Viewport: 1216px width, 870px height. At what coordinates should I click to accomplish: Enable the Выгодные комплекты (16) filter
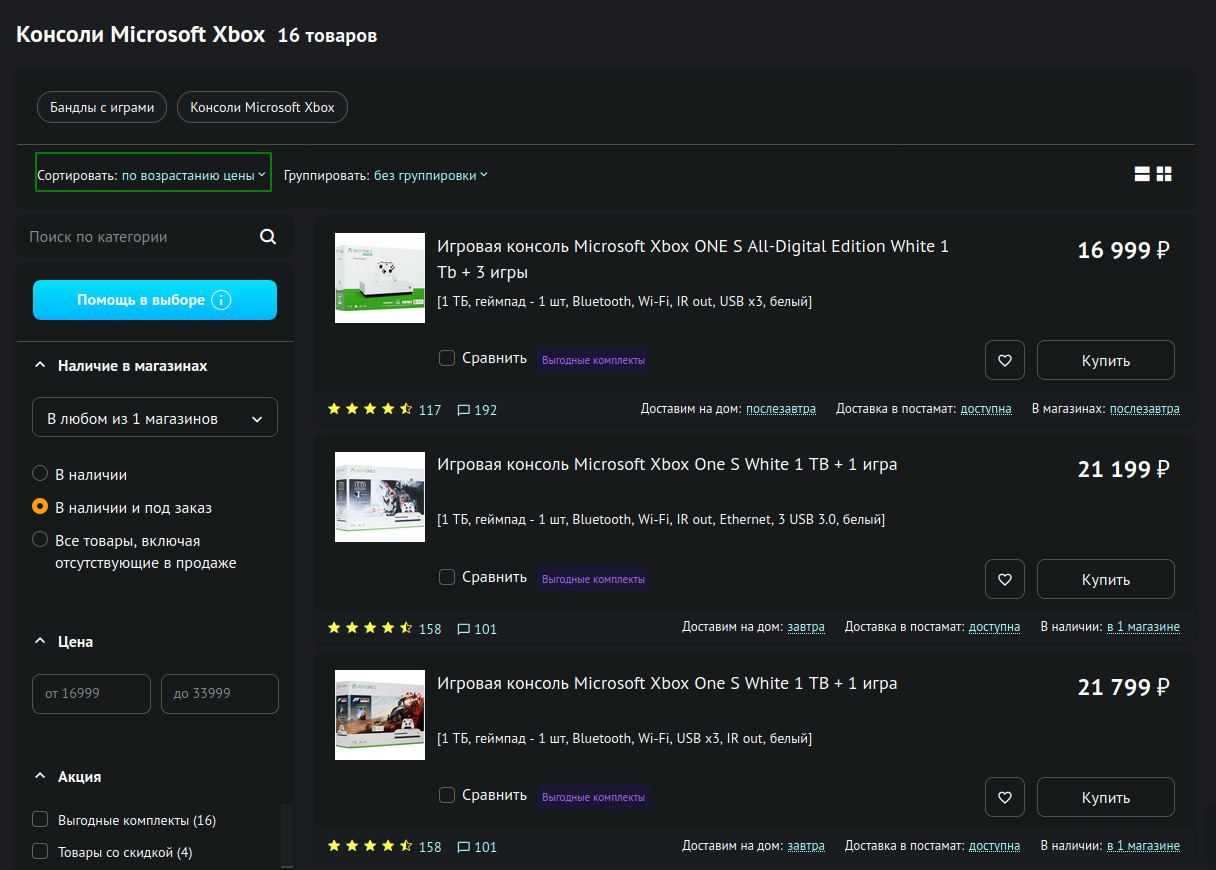coord(40,820)
